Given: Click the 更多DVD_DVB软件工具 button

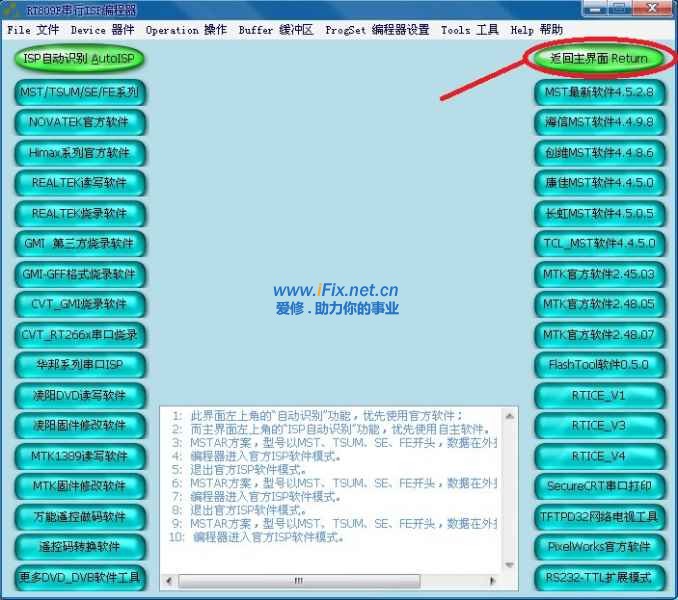Looking at the screenshot, I should point(80,578).
